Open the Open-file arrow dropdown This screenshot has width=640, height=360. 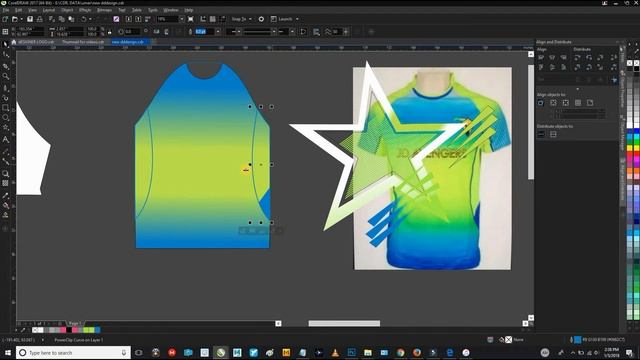click(x=21, y=19)
